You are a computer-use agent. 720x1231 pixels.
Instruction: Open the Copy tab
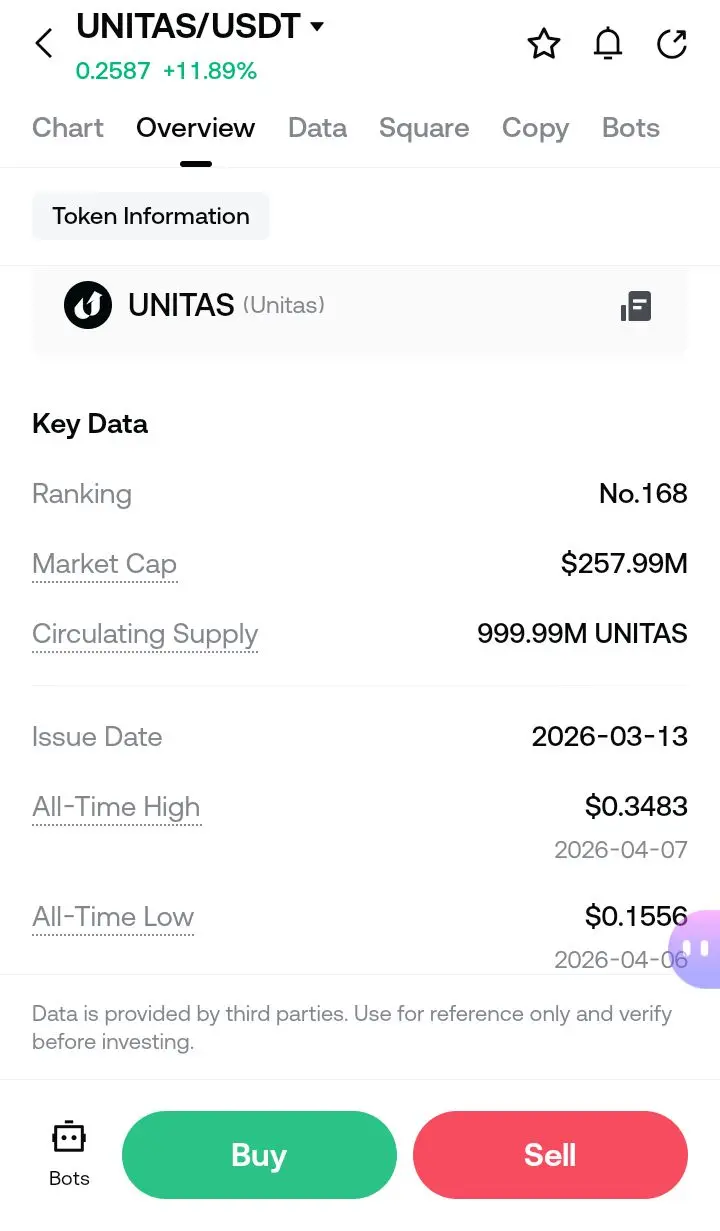(x=535, y=128)
